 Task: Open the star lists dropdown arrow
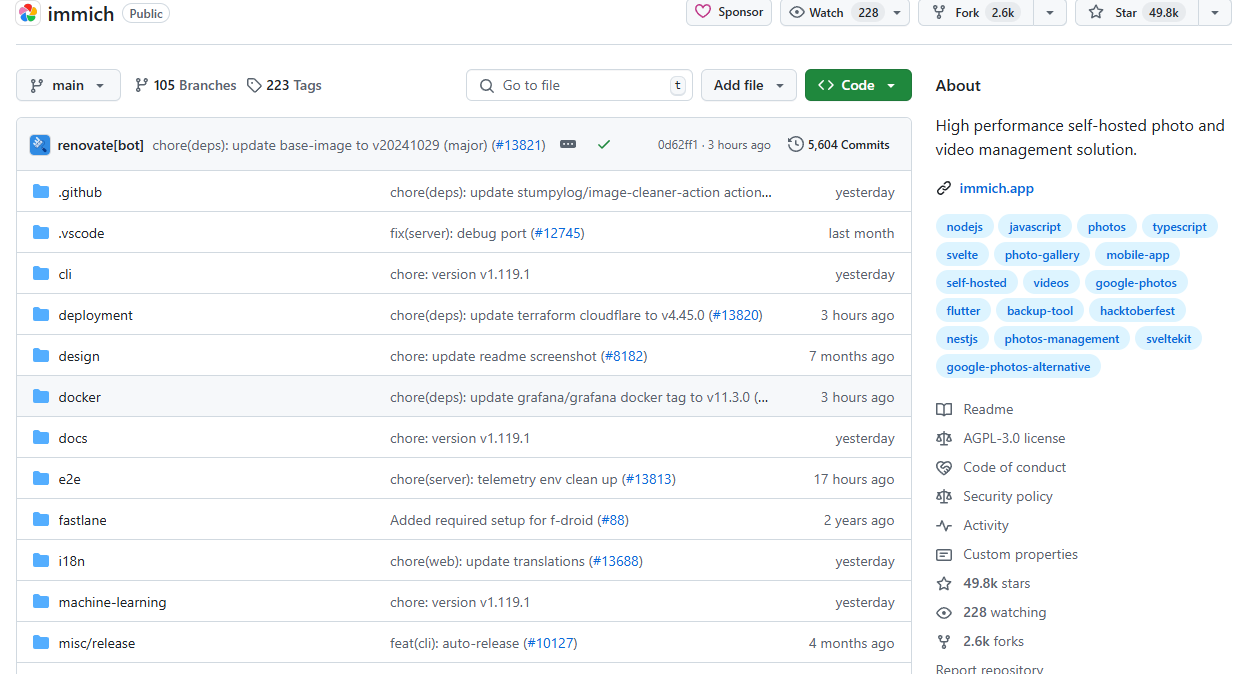pos(1214,13)
